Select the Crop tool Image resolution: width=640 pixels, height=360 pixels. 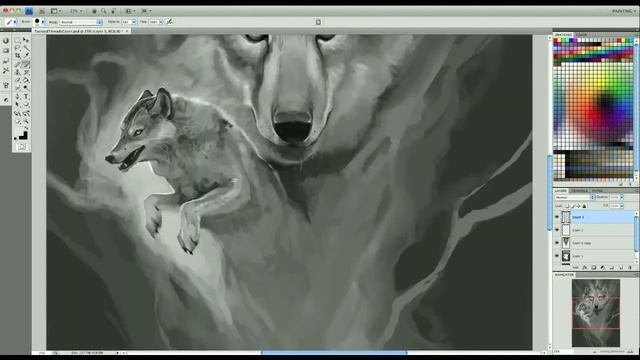(18, 56)
